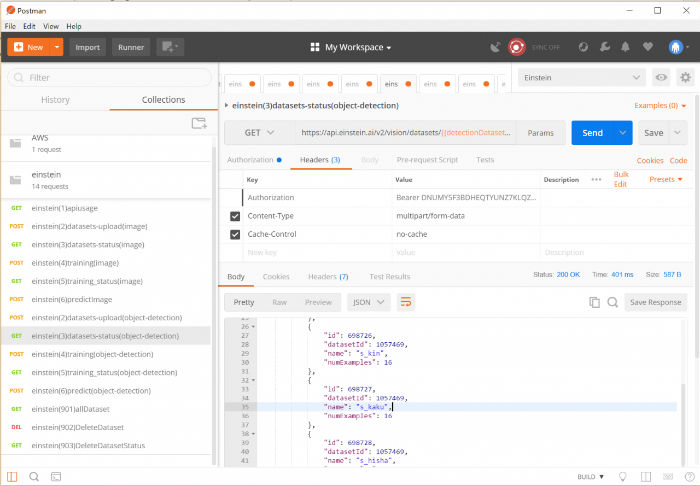
Task: Switch to response Headers (7) tab
Action: [328, 277]
